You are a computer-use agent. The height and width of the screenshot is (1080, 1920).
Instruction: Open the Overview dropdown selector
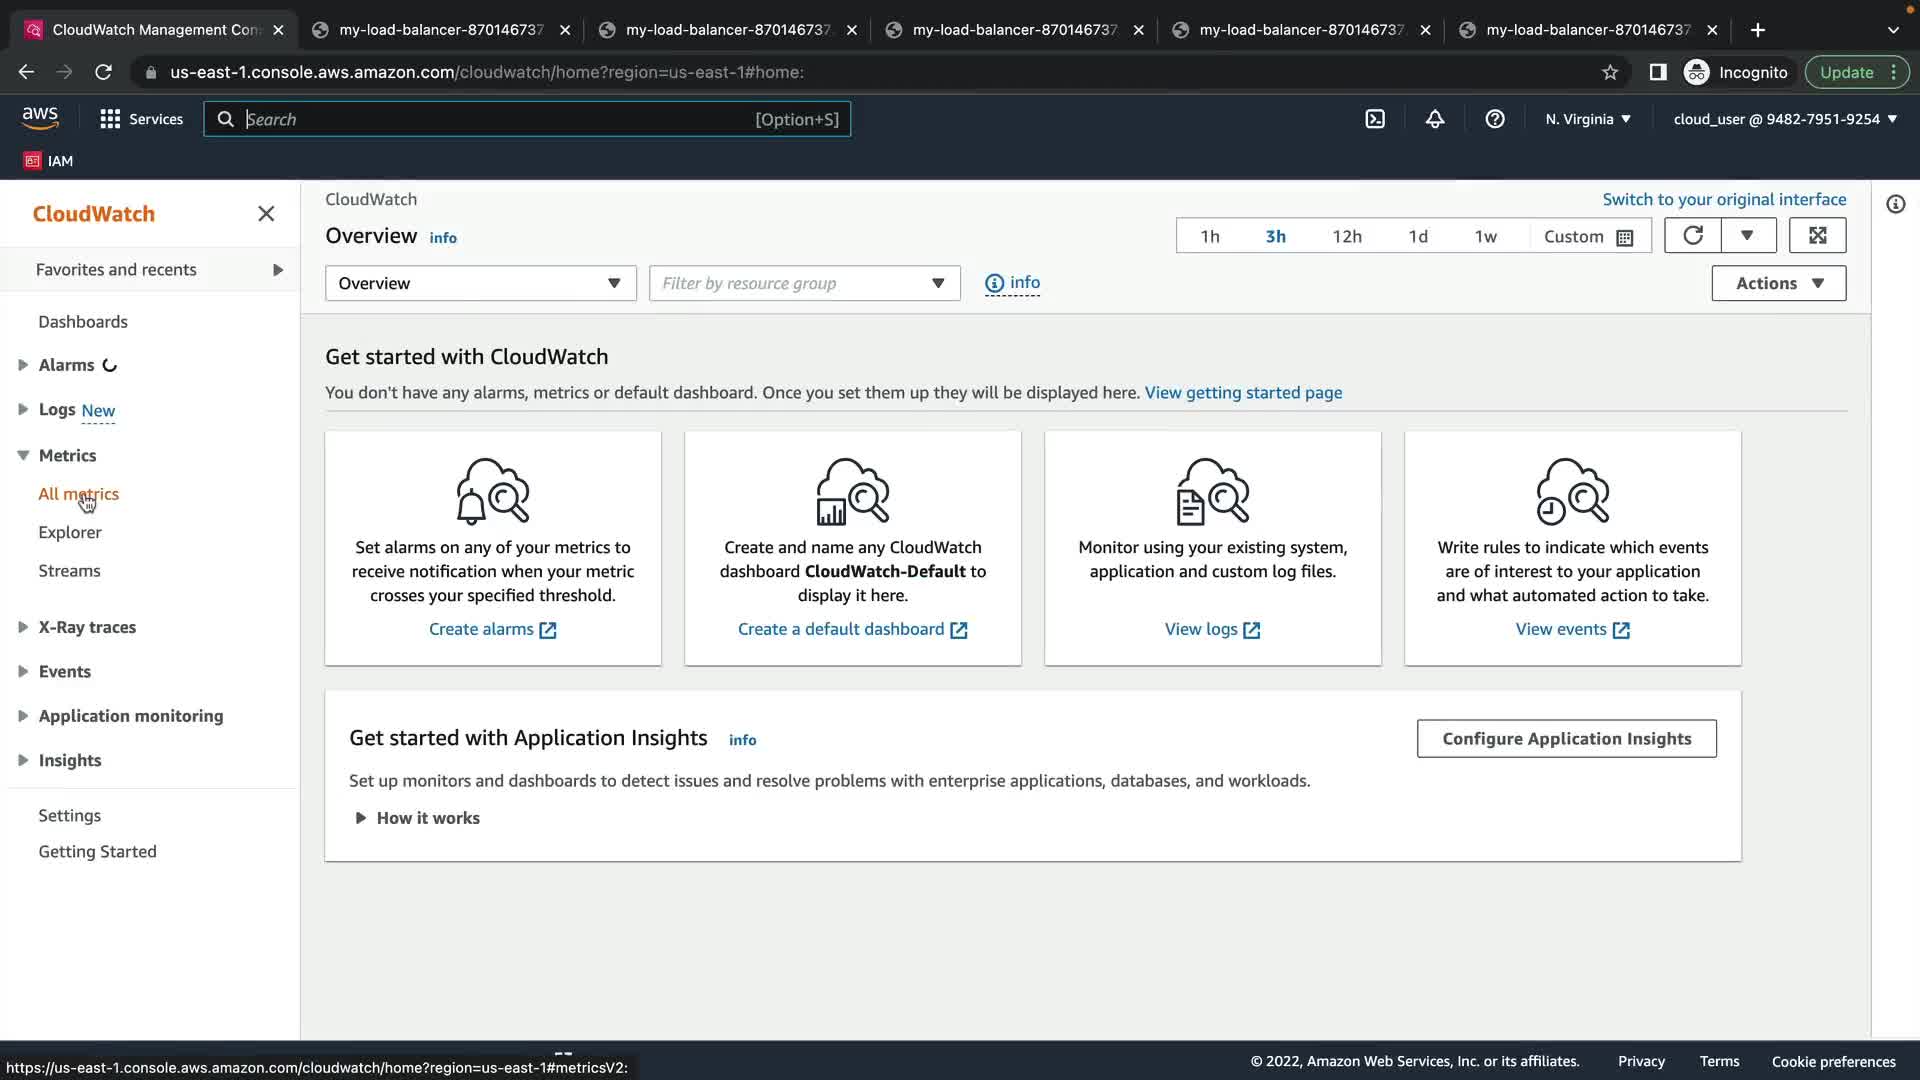pos(480,283)
